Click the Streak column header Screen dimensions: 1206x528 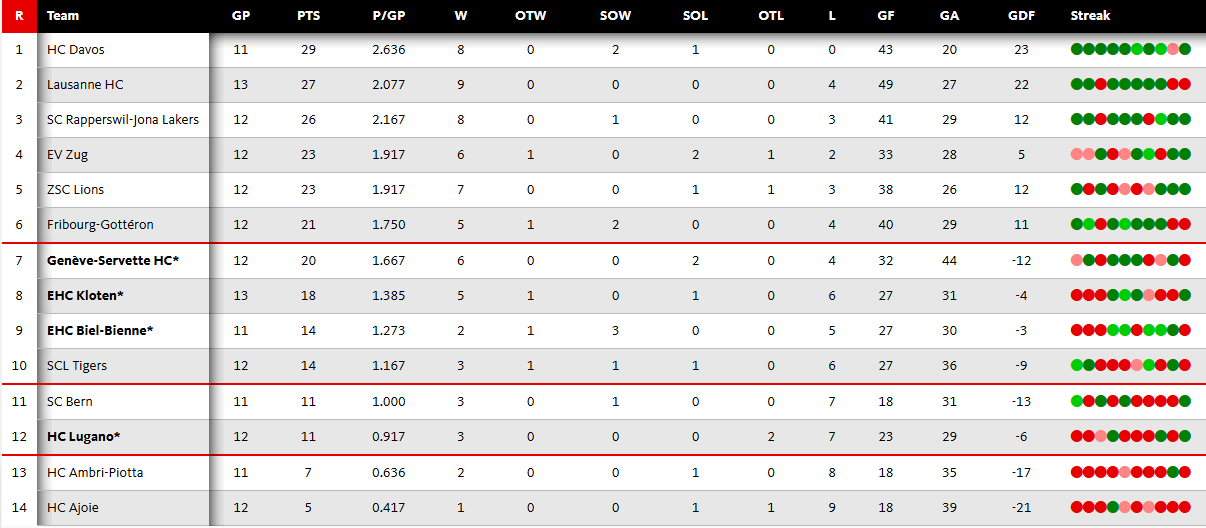point(1088,16)
